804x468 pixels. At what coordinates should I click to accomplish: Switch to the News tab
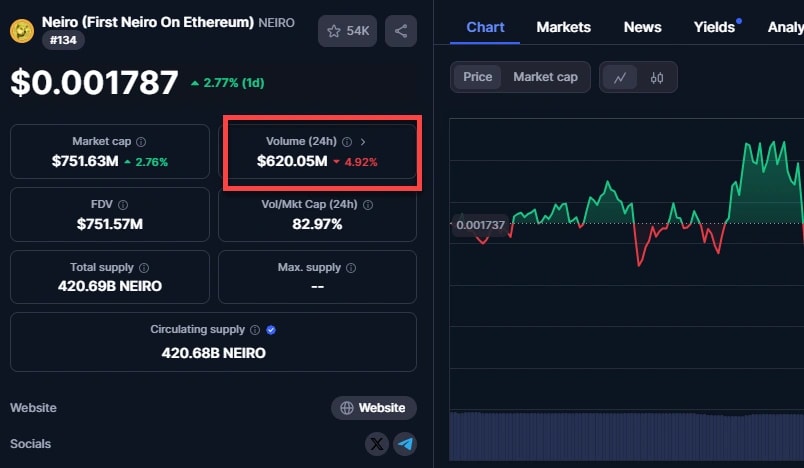(x=642, y=27)
